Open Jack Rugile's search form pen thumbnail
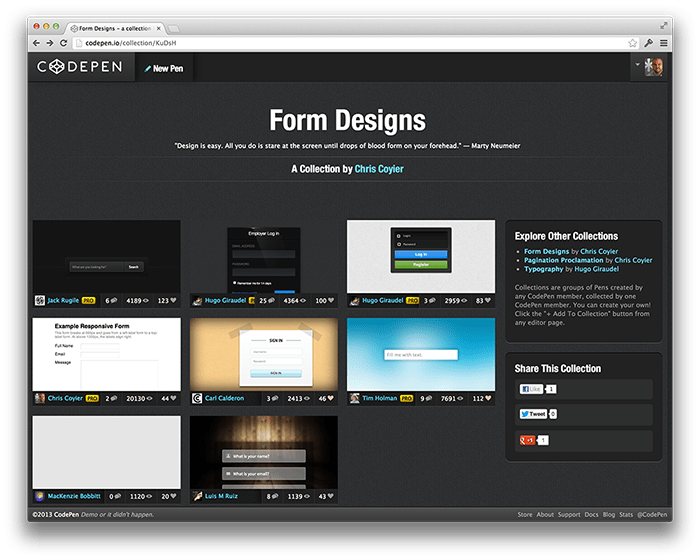Screen dimensions: 700x560 [107, 257]
